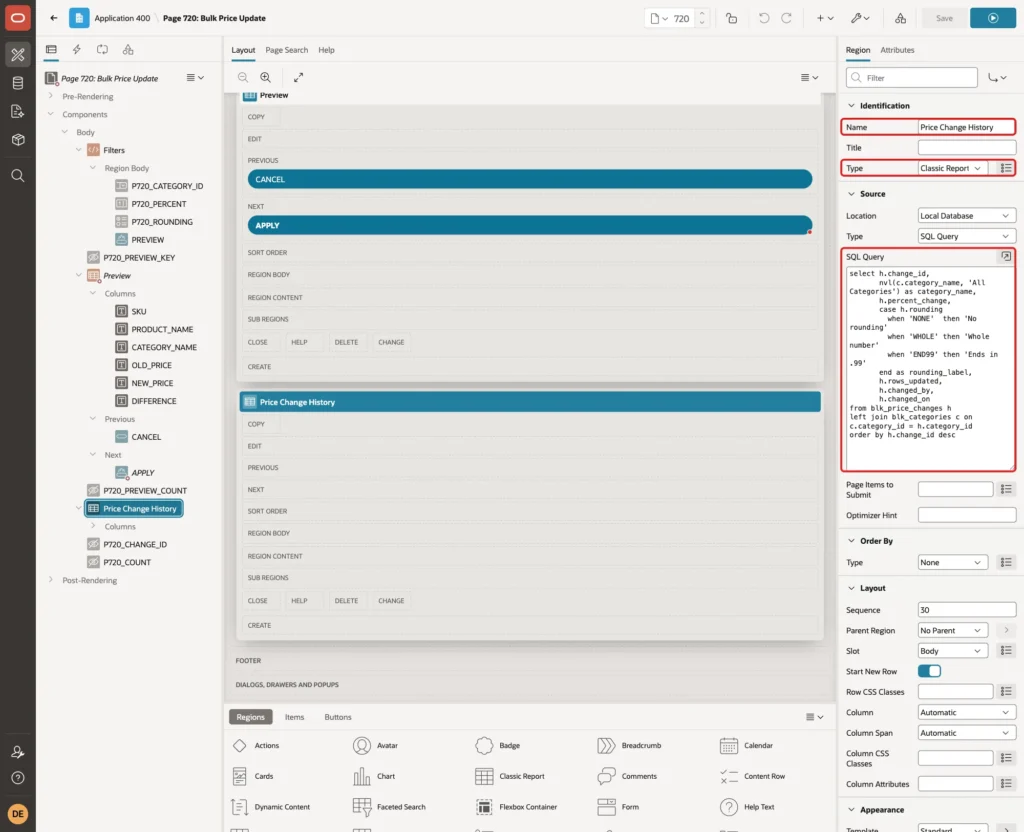Open the Shared Components tab in the tree pane
Viewport: 1024px width, 832px height.
point(128,50)
